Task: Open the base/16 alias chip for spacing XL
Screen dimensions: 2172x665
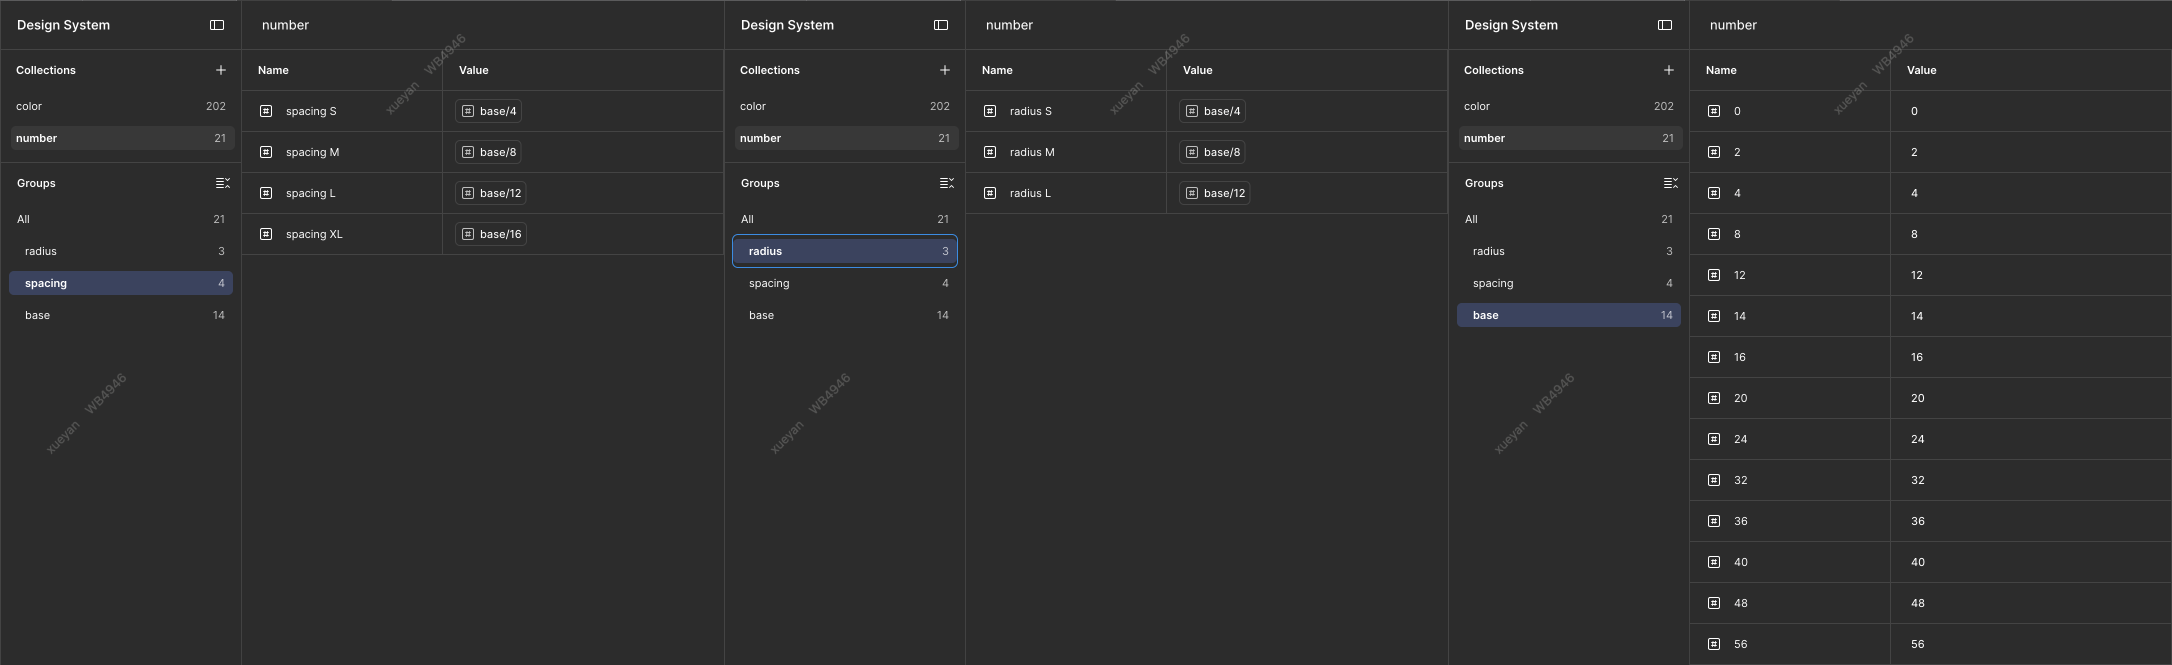Action: click(x=491, y=234)
